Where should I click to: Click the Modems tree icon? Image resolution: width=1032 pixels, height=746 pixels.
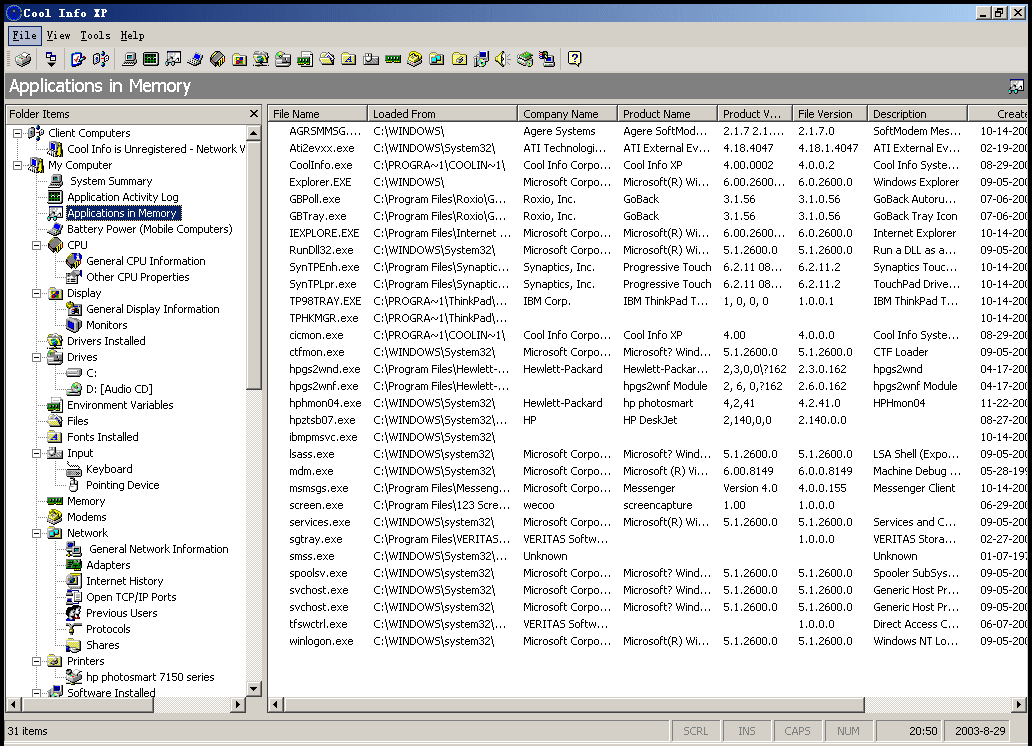55,517
